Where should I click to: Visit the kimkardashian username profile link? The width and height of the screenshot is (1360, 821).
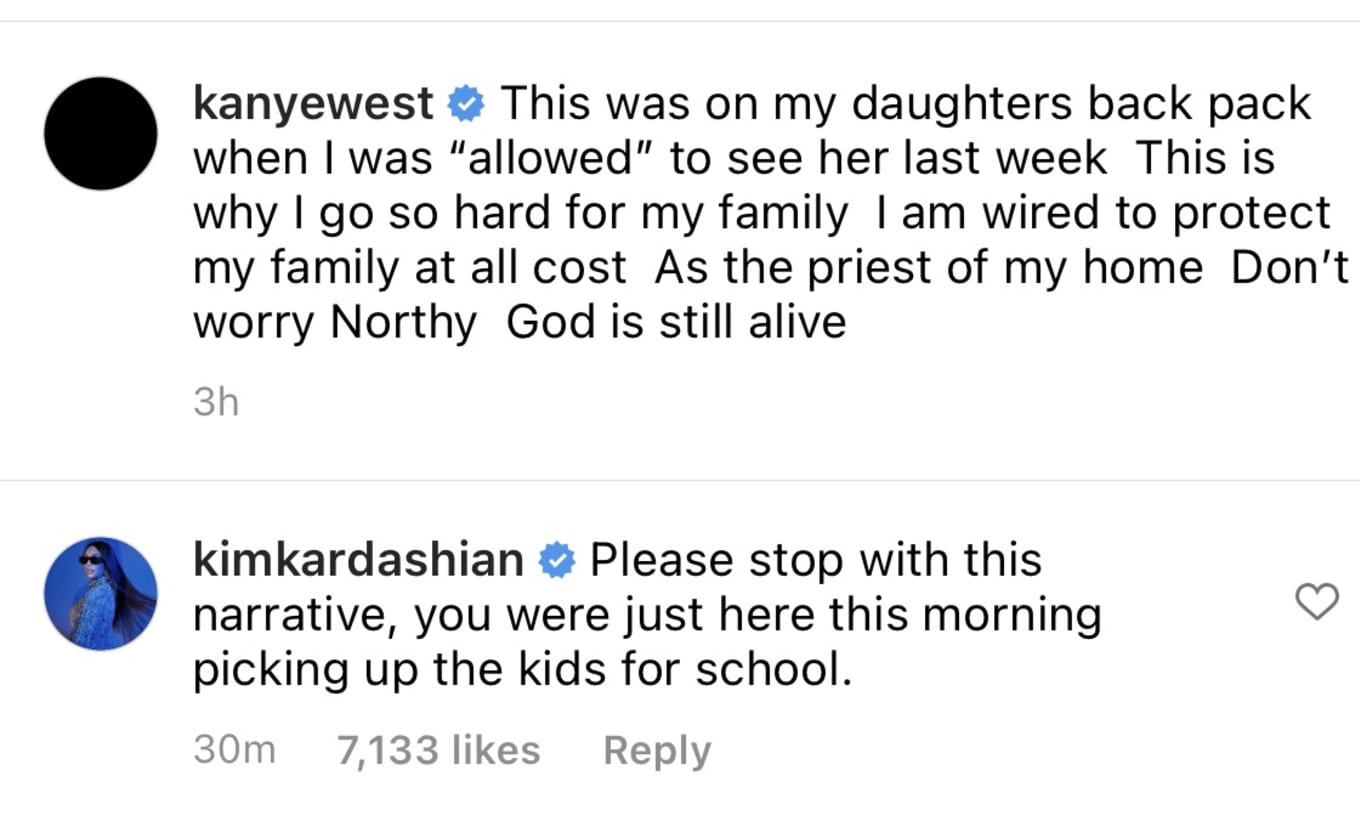(x=357, y=560)
